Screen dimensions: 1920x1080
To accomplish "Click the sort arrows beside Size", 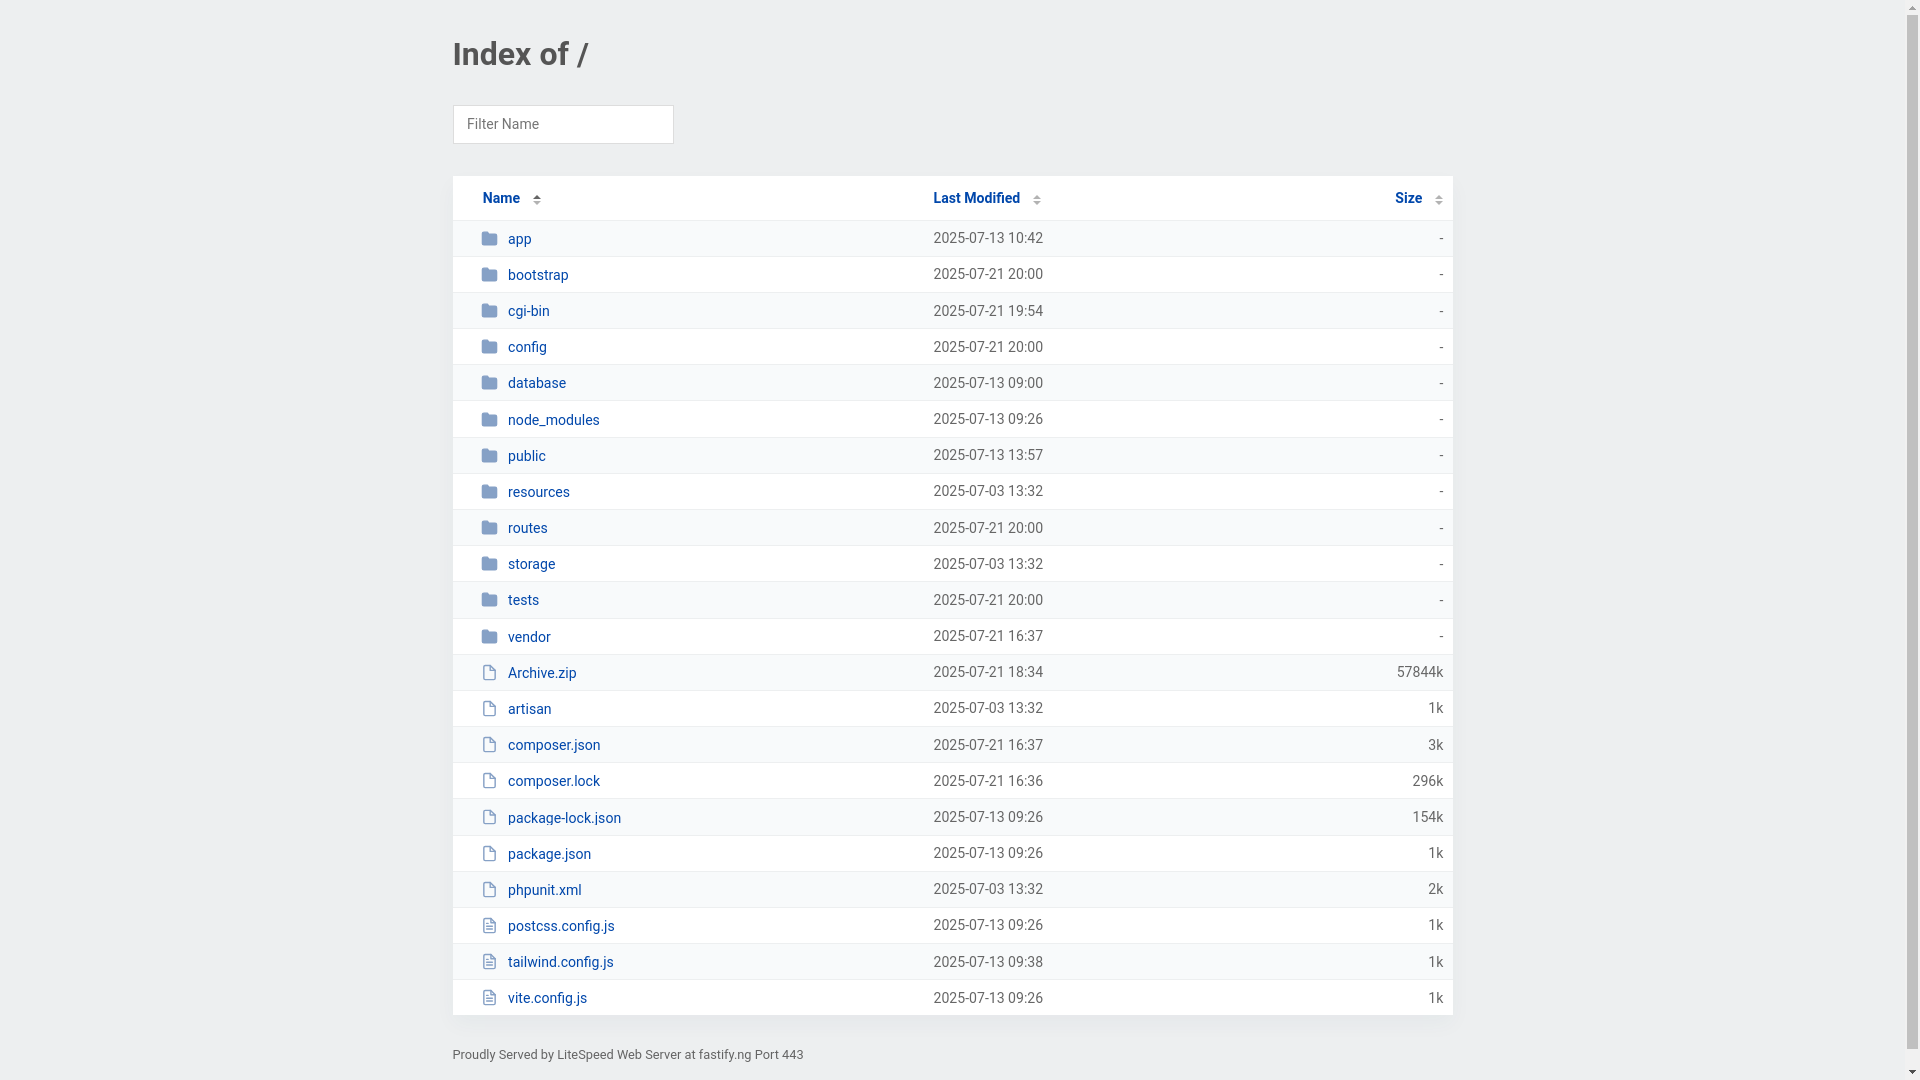I will (x=1438, y=199).
